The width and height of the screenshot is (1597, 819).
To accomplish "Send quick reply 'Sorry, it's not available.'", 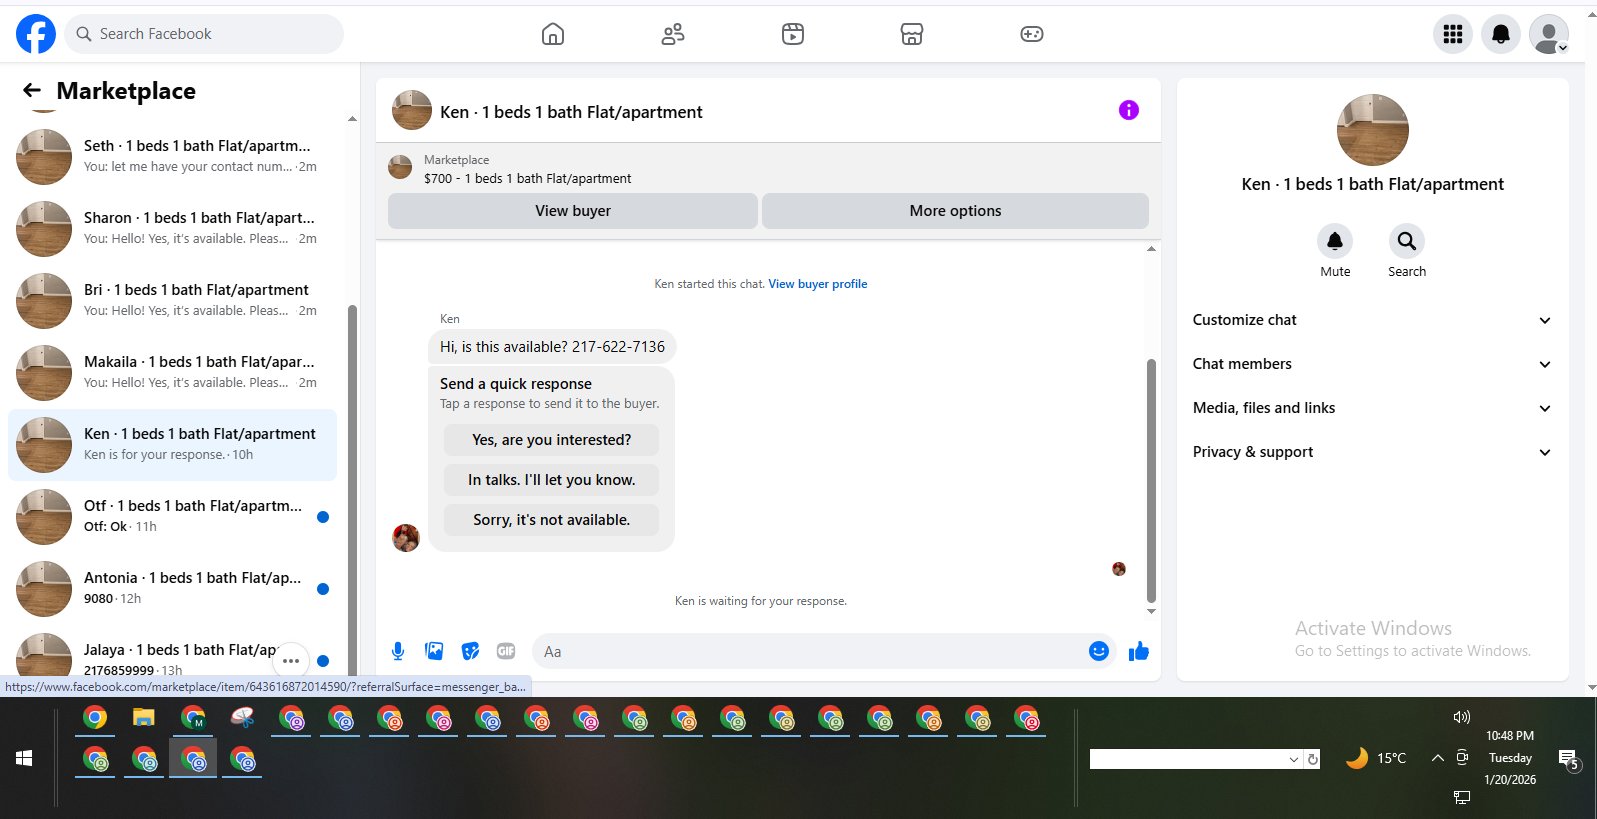I will point(551,520).
